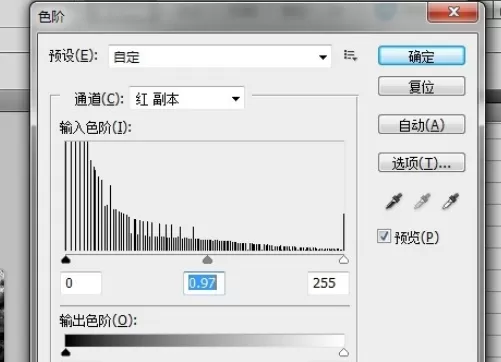Close the 色阶 dialog

[453, 12]
